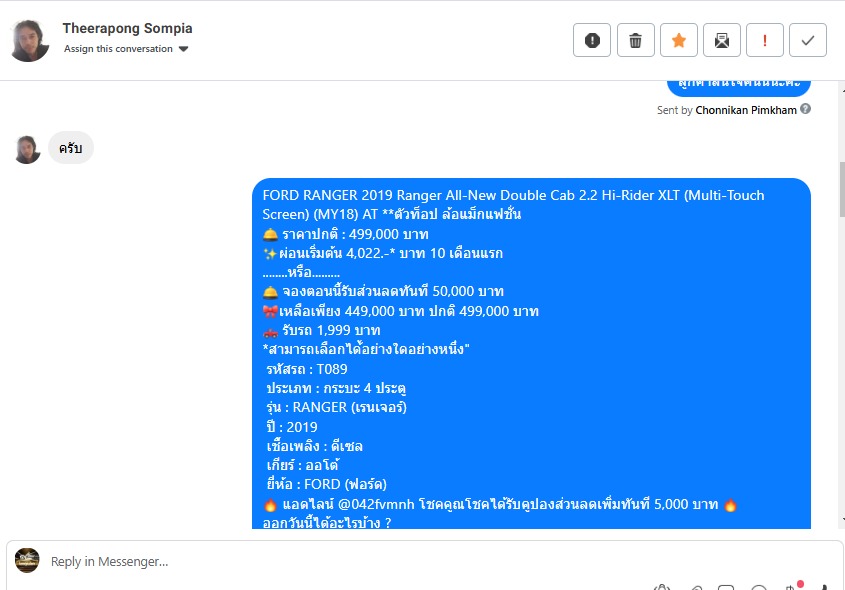The width and height of the screenshot is (845, 590).
Task: Click the 'ปี : 2019' line
Action: 292,427
